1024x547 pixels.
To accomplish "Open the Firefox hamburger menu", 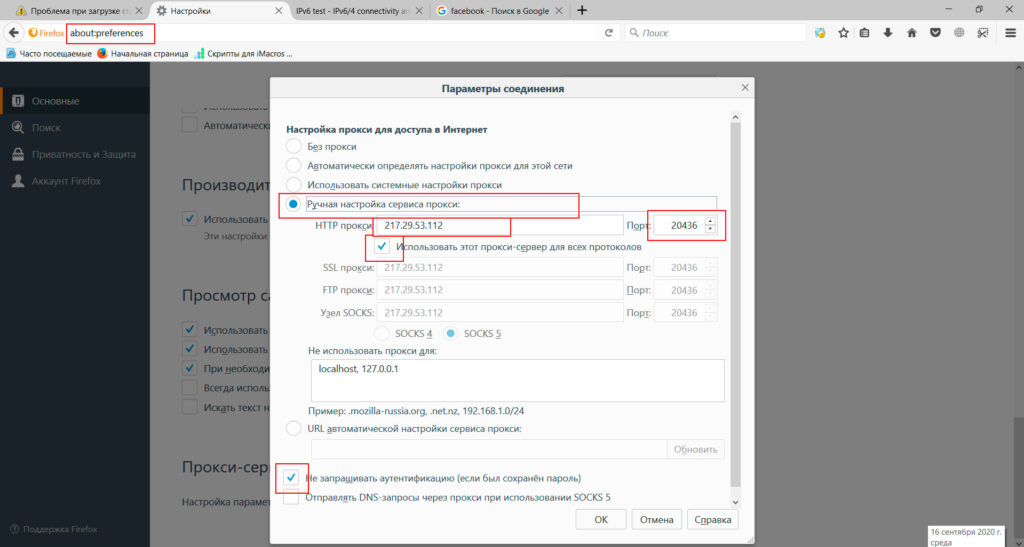I will point(1010,33).
